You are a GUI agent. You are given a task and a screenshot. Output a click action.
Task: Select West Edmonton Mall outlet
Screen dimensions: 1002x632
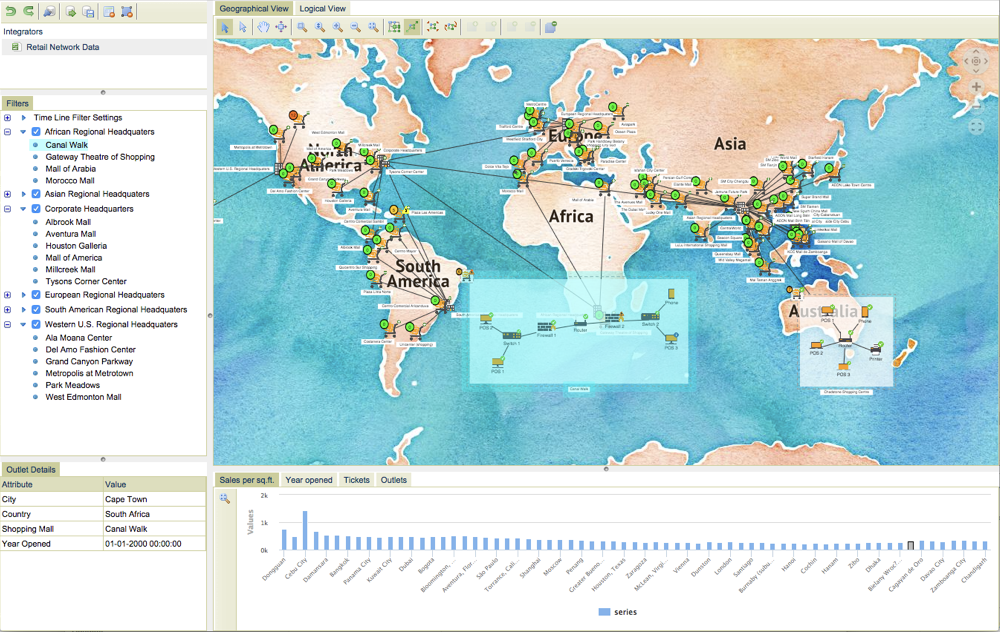click(x=83, y=397)
